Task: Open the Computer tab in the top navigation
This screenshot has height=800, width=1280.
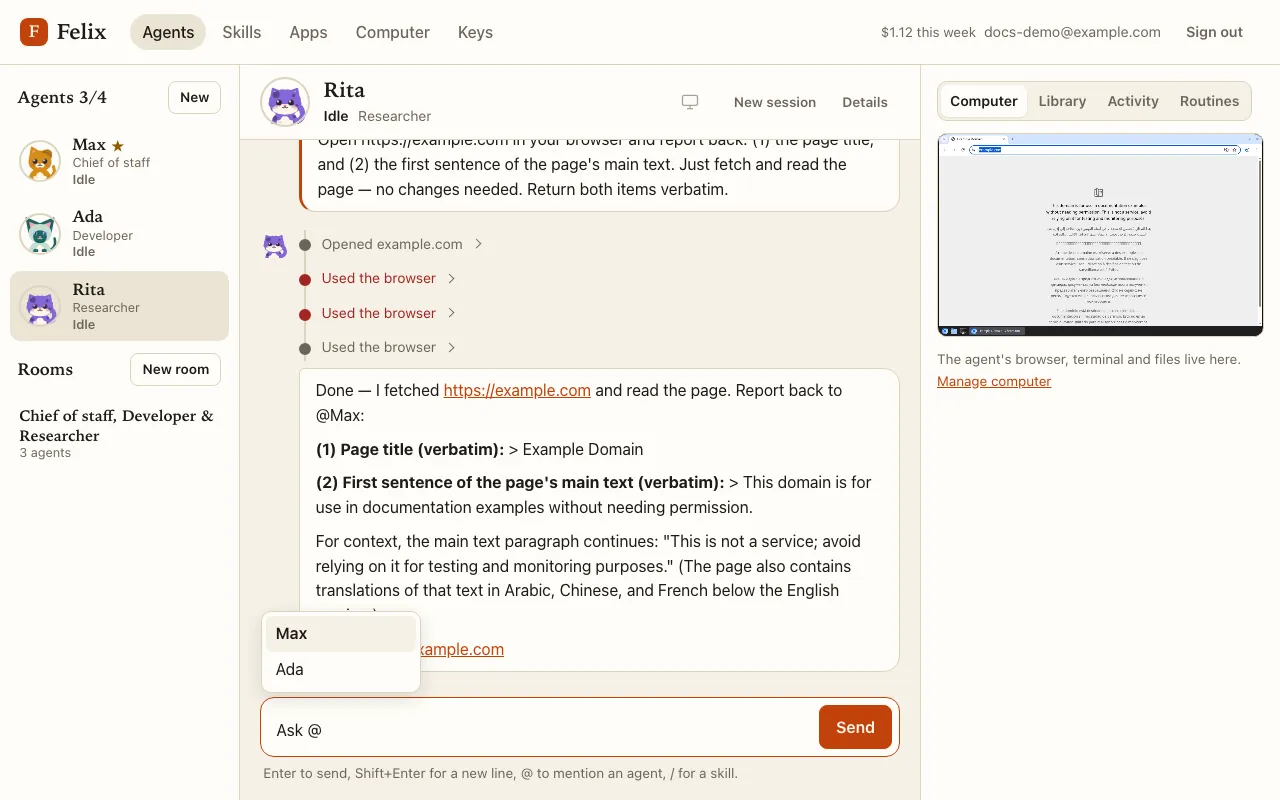Action: pyautogui.click(x=393, y=32)
